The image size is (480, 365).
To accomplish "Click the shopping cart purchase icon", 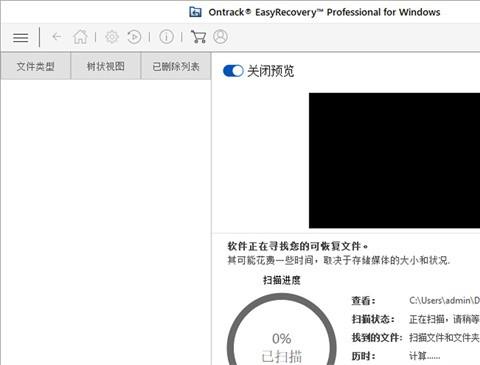I will pyautogui.click(x=198, y=37).
